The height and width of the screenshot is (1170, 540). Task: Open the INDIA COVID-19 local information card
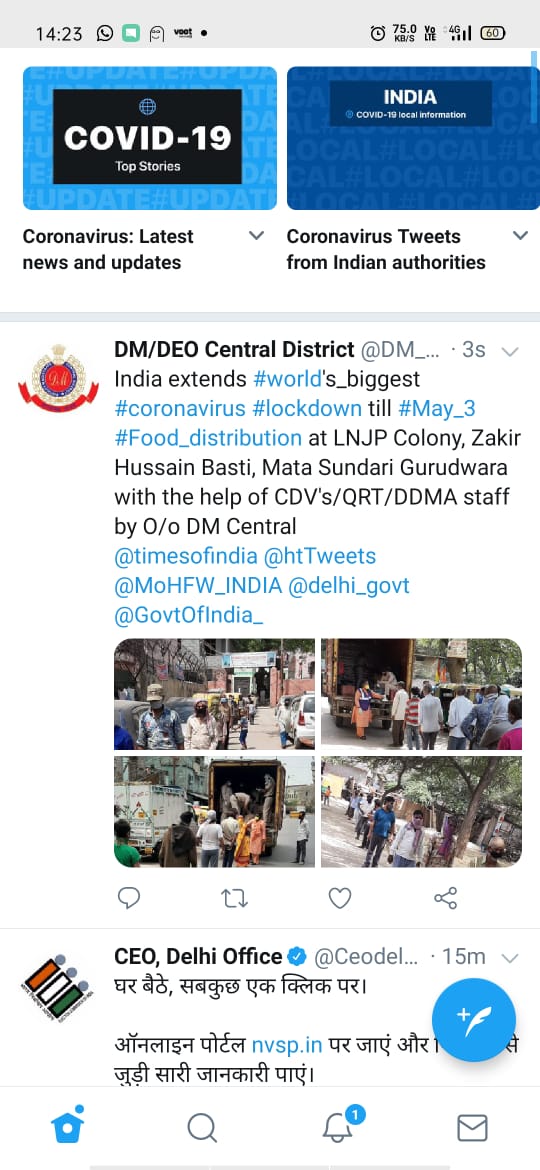pos(413,138)
